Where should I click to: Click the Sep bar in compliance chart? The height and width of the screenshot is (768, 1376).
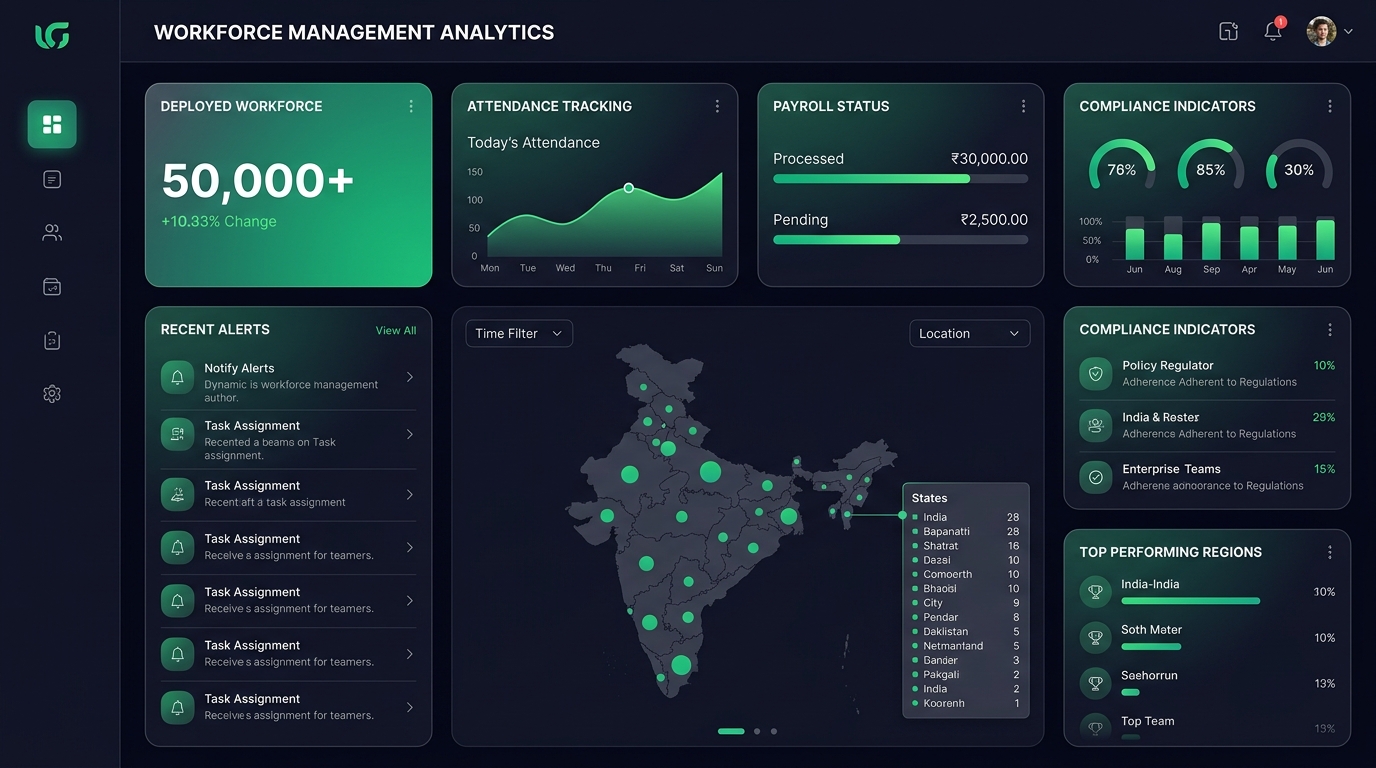pyautogui.click(x=1211, y=241)
